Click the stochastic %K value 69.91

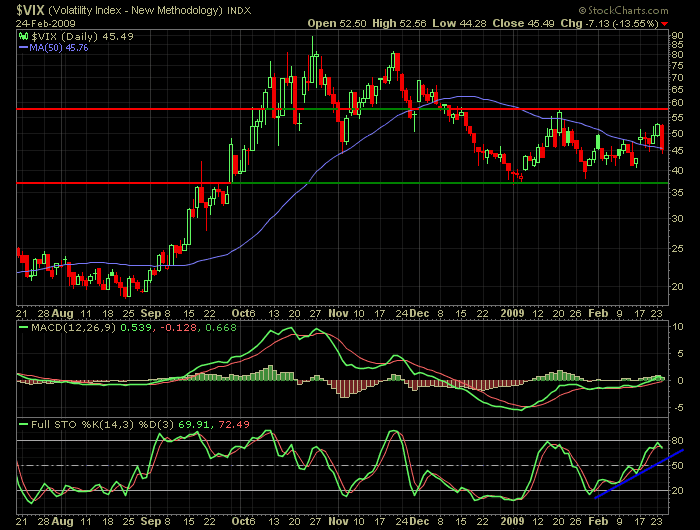(x=193, y=425)
